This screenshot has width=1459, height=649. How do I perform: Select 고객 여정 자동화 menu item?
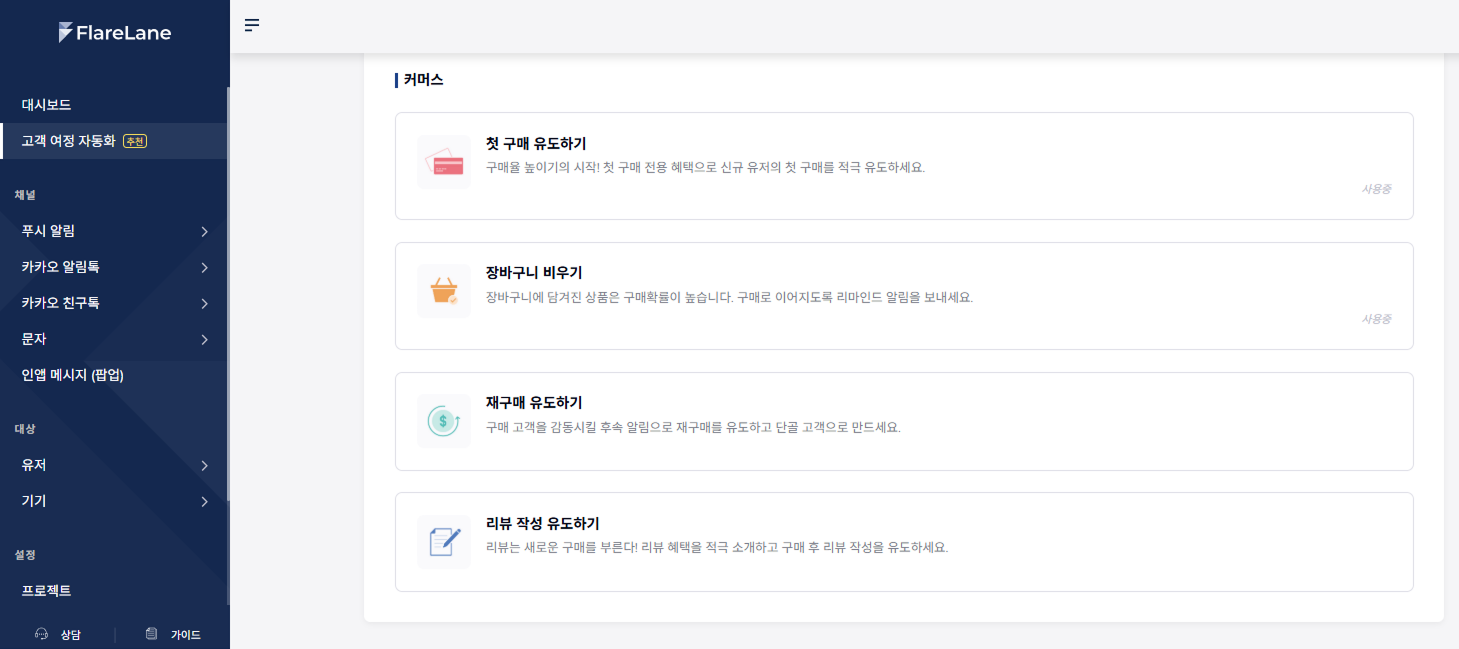click(x=114, y=141)
